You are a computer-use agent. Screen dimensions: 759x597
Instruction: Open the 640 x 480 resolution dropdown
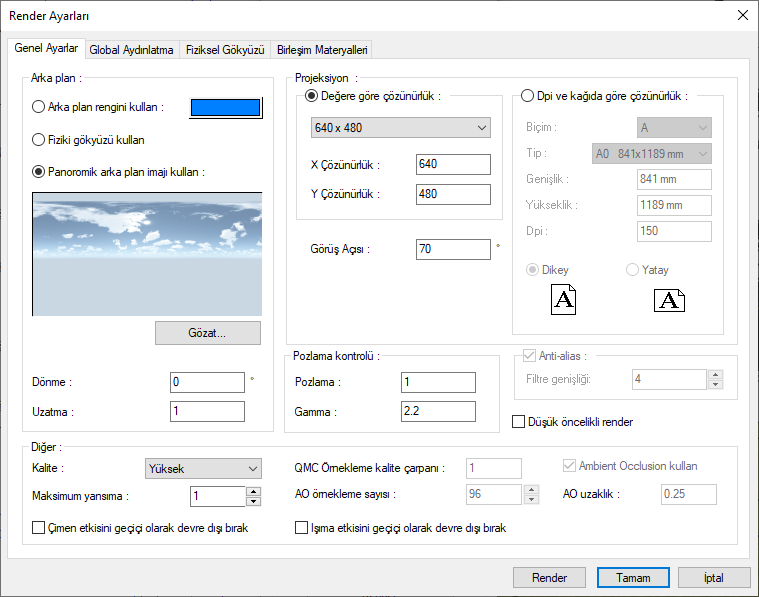coord(400,128)
